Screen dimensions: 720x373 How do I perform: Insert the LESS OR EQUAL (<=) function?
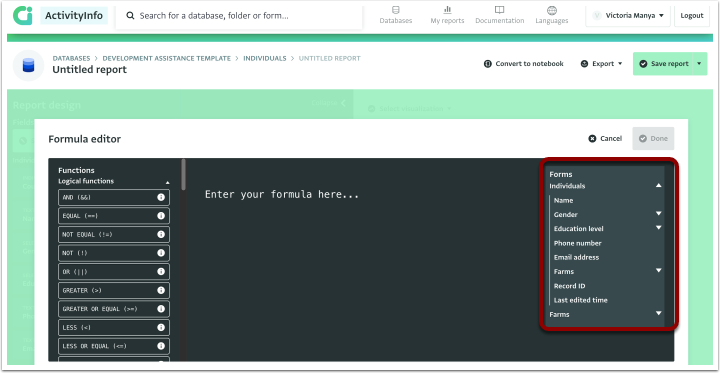tap(114, 346)
